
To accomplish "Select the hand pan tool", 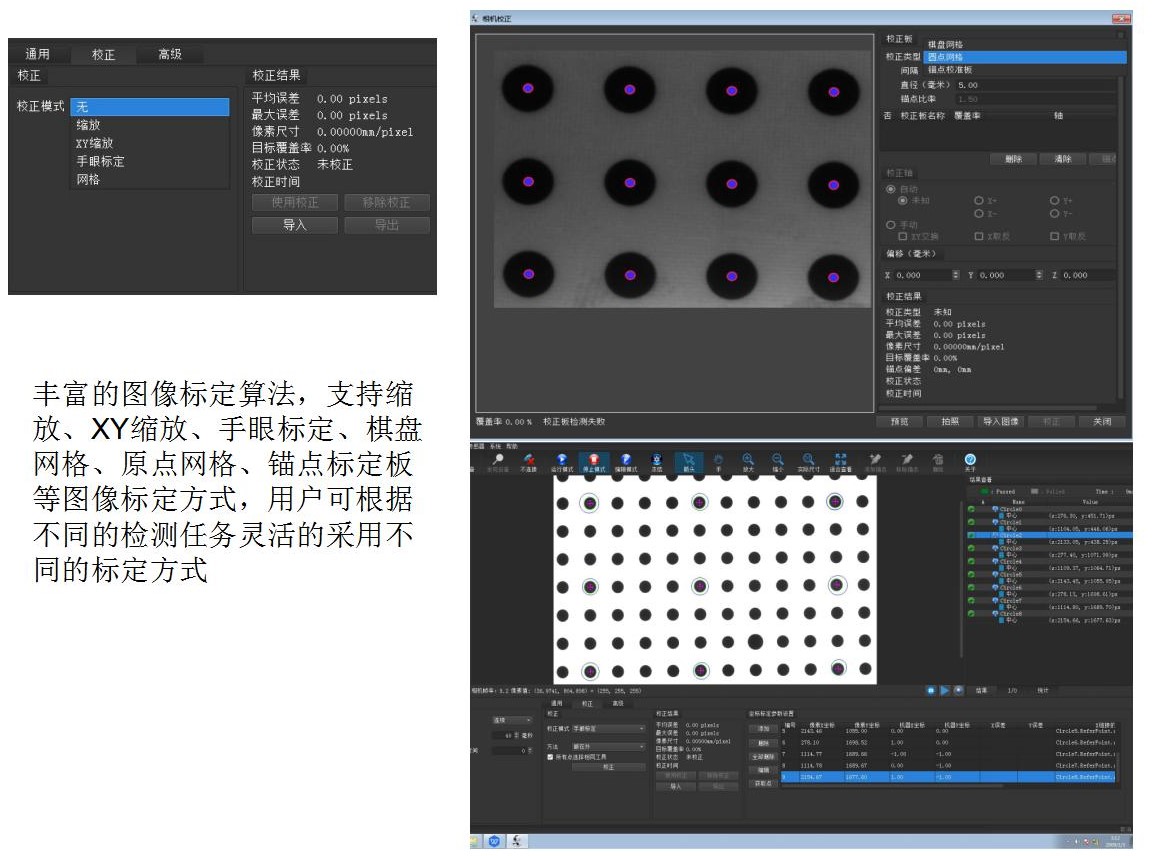I will pyautogui.click(x=718, y=460).
